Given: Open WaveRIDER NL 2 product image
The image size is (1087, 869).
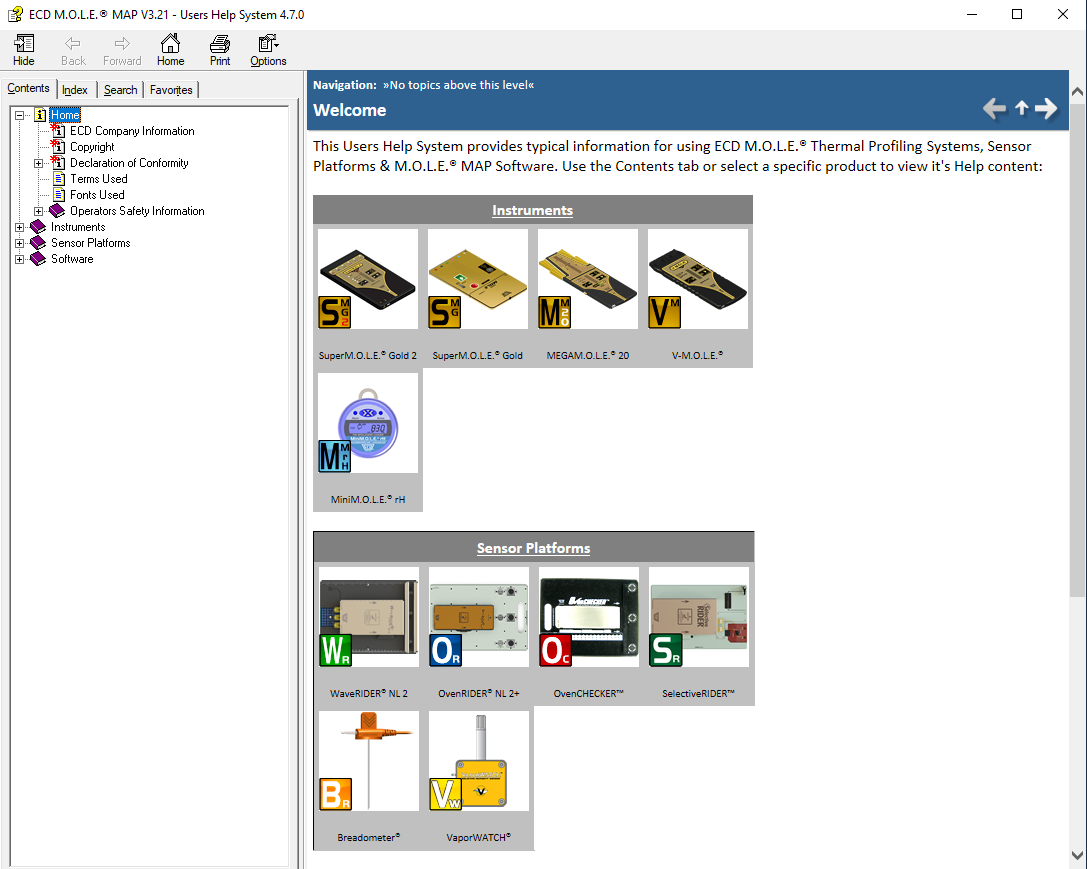Looking at the screenshot, I should (369, 617).
